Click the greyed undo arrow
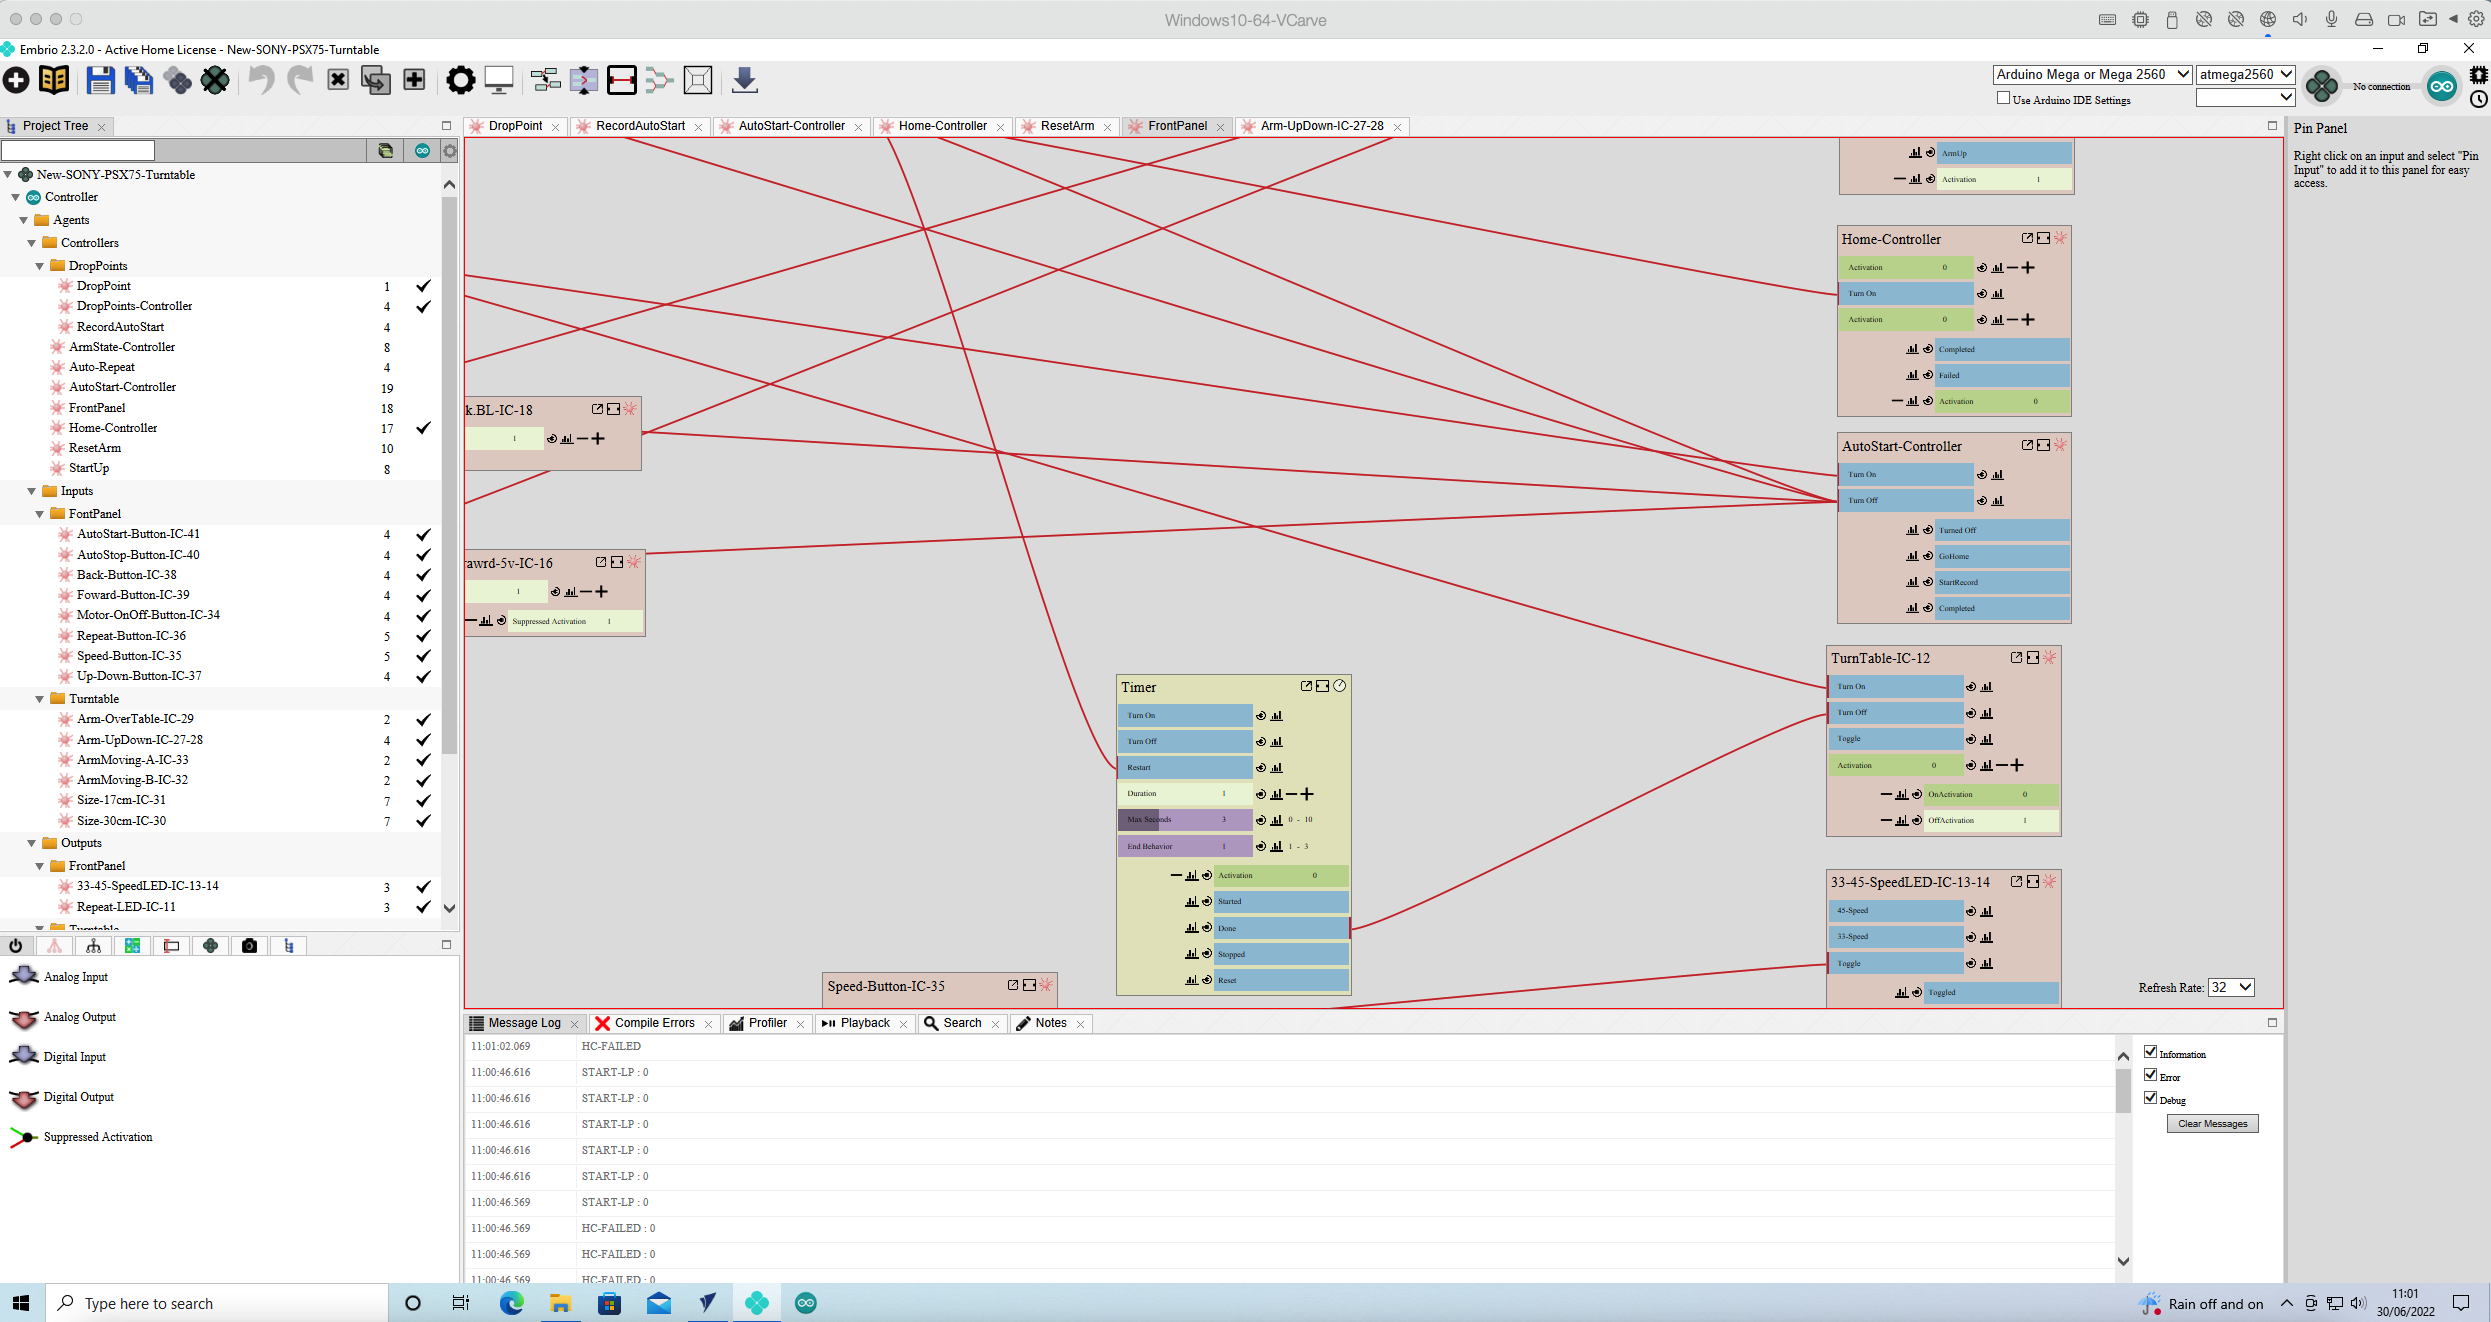This screenshot has height=1322, width=2491. click(x=261, y=80)
